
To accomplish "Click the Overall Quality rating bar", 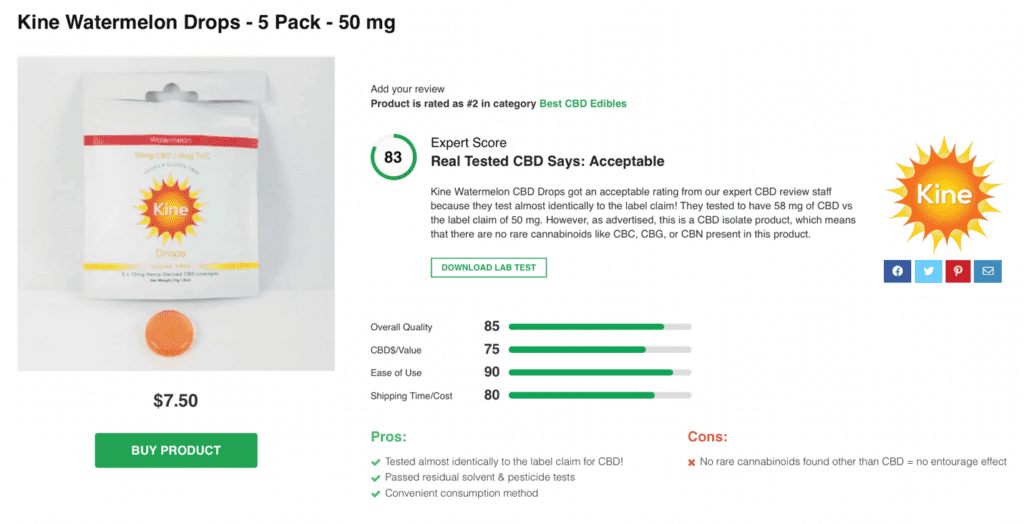I will pyautogui.click(x=599, y=327).
